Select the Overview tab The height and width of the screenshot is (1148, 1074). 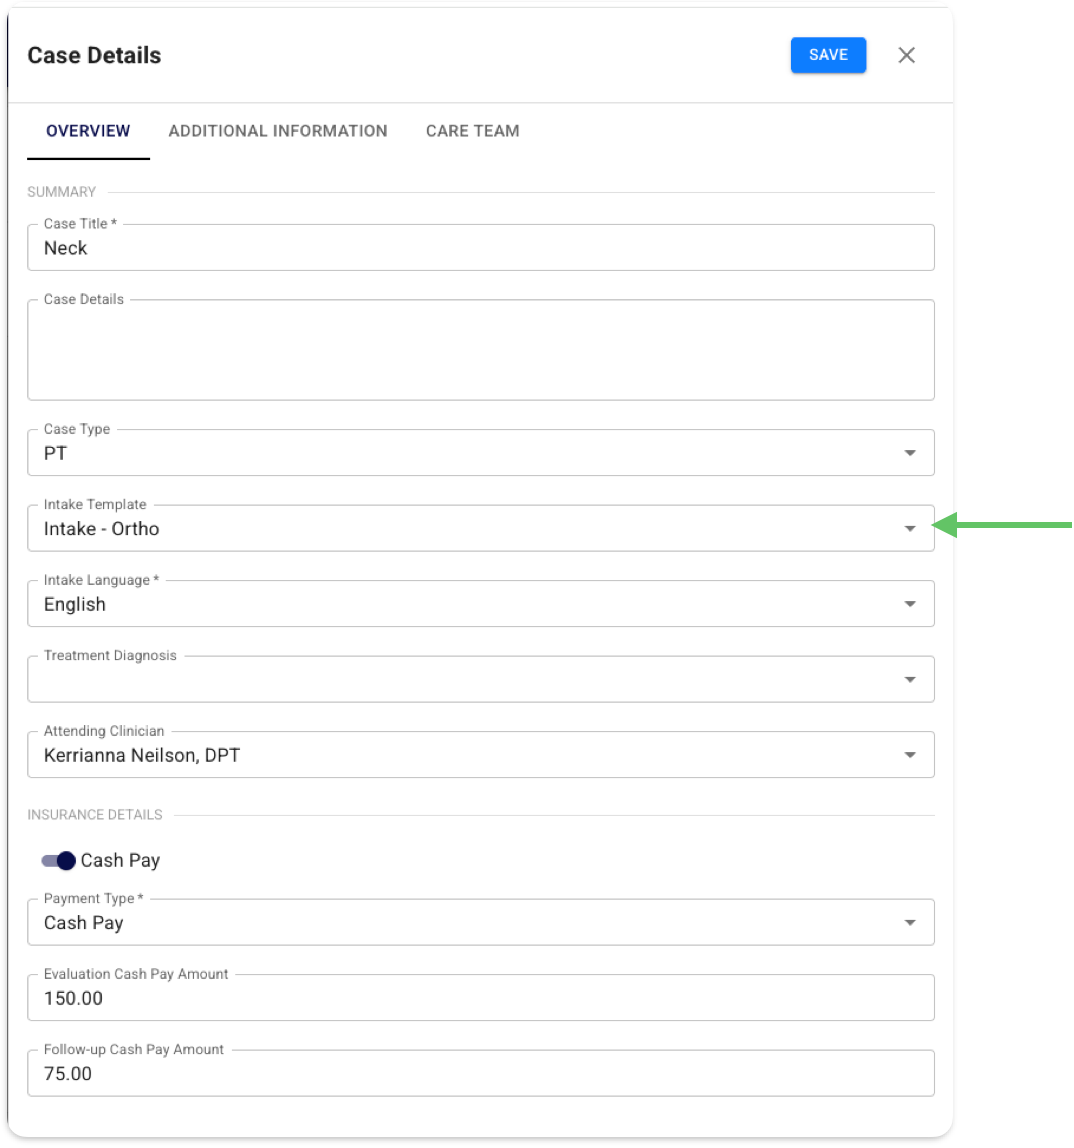click(x=88, y=131)
